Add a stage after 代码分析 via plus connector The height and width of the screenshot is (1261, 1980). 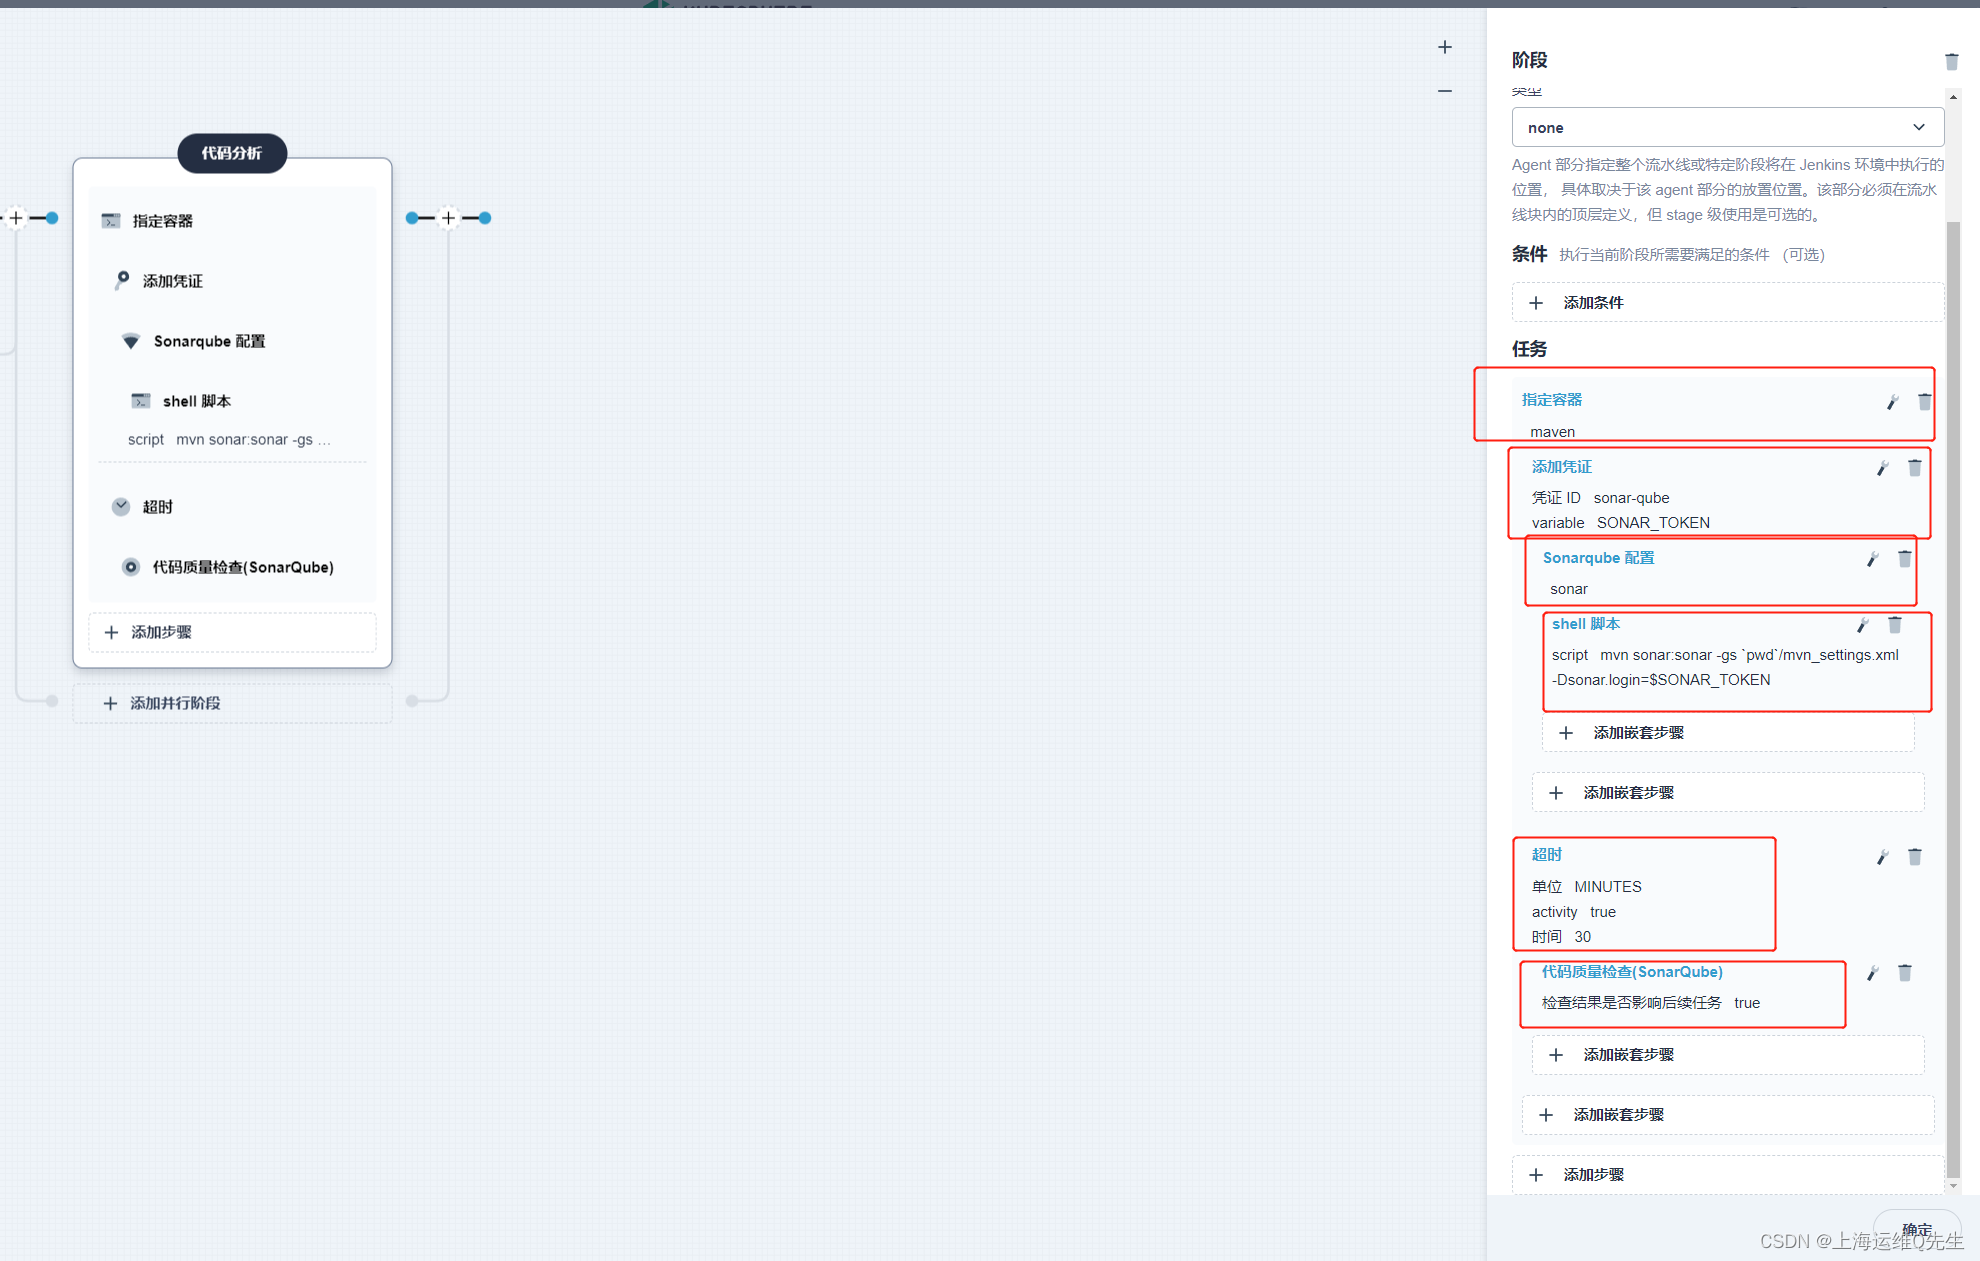click(x=448, y=218)
